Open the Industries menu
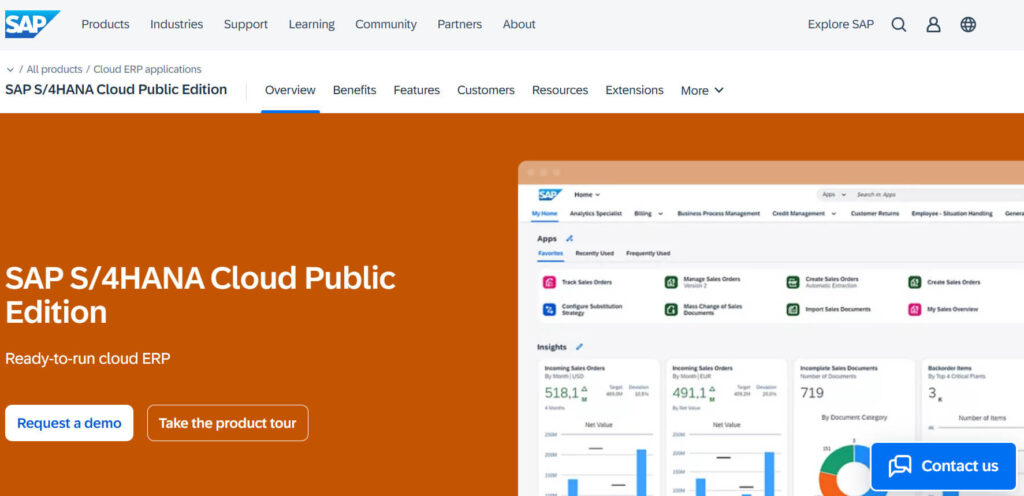 (176, 24)
